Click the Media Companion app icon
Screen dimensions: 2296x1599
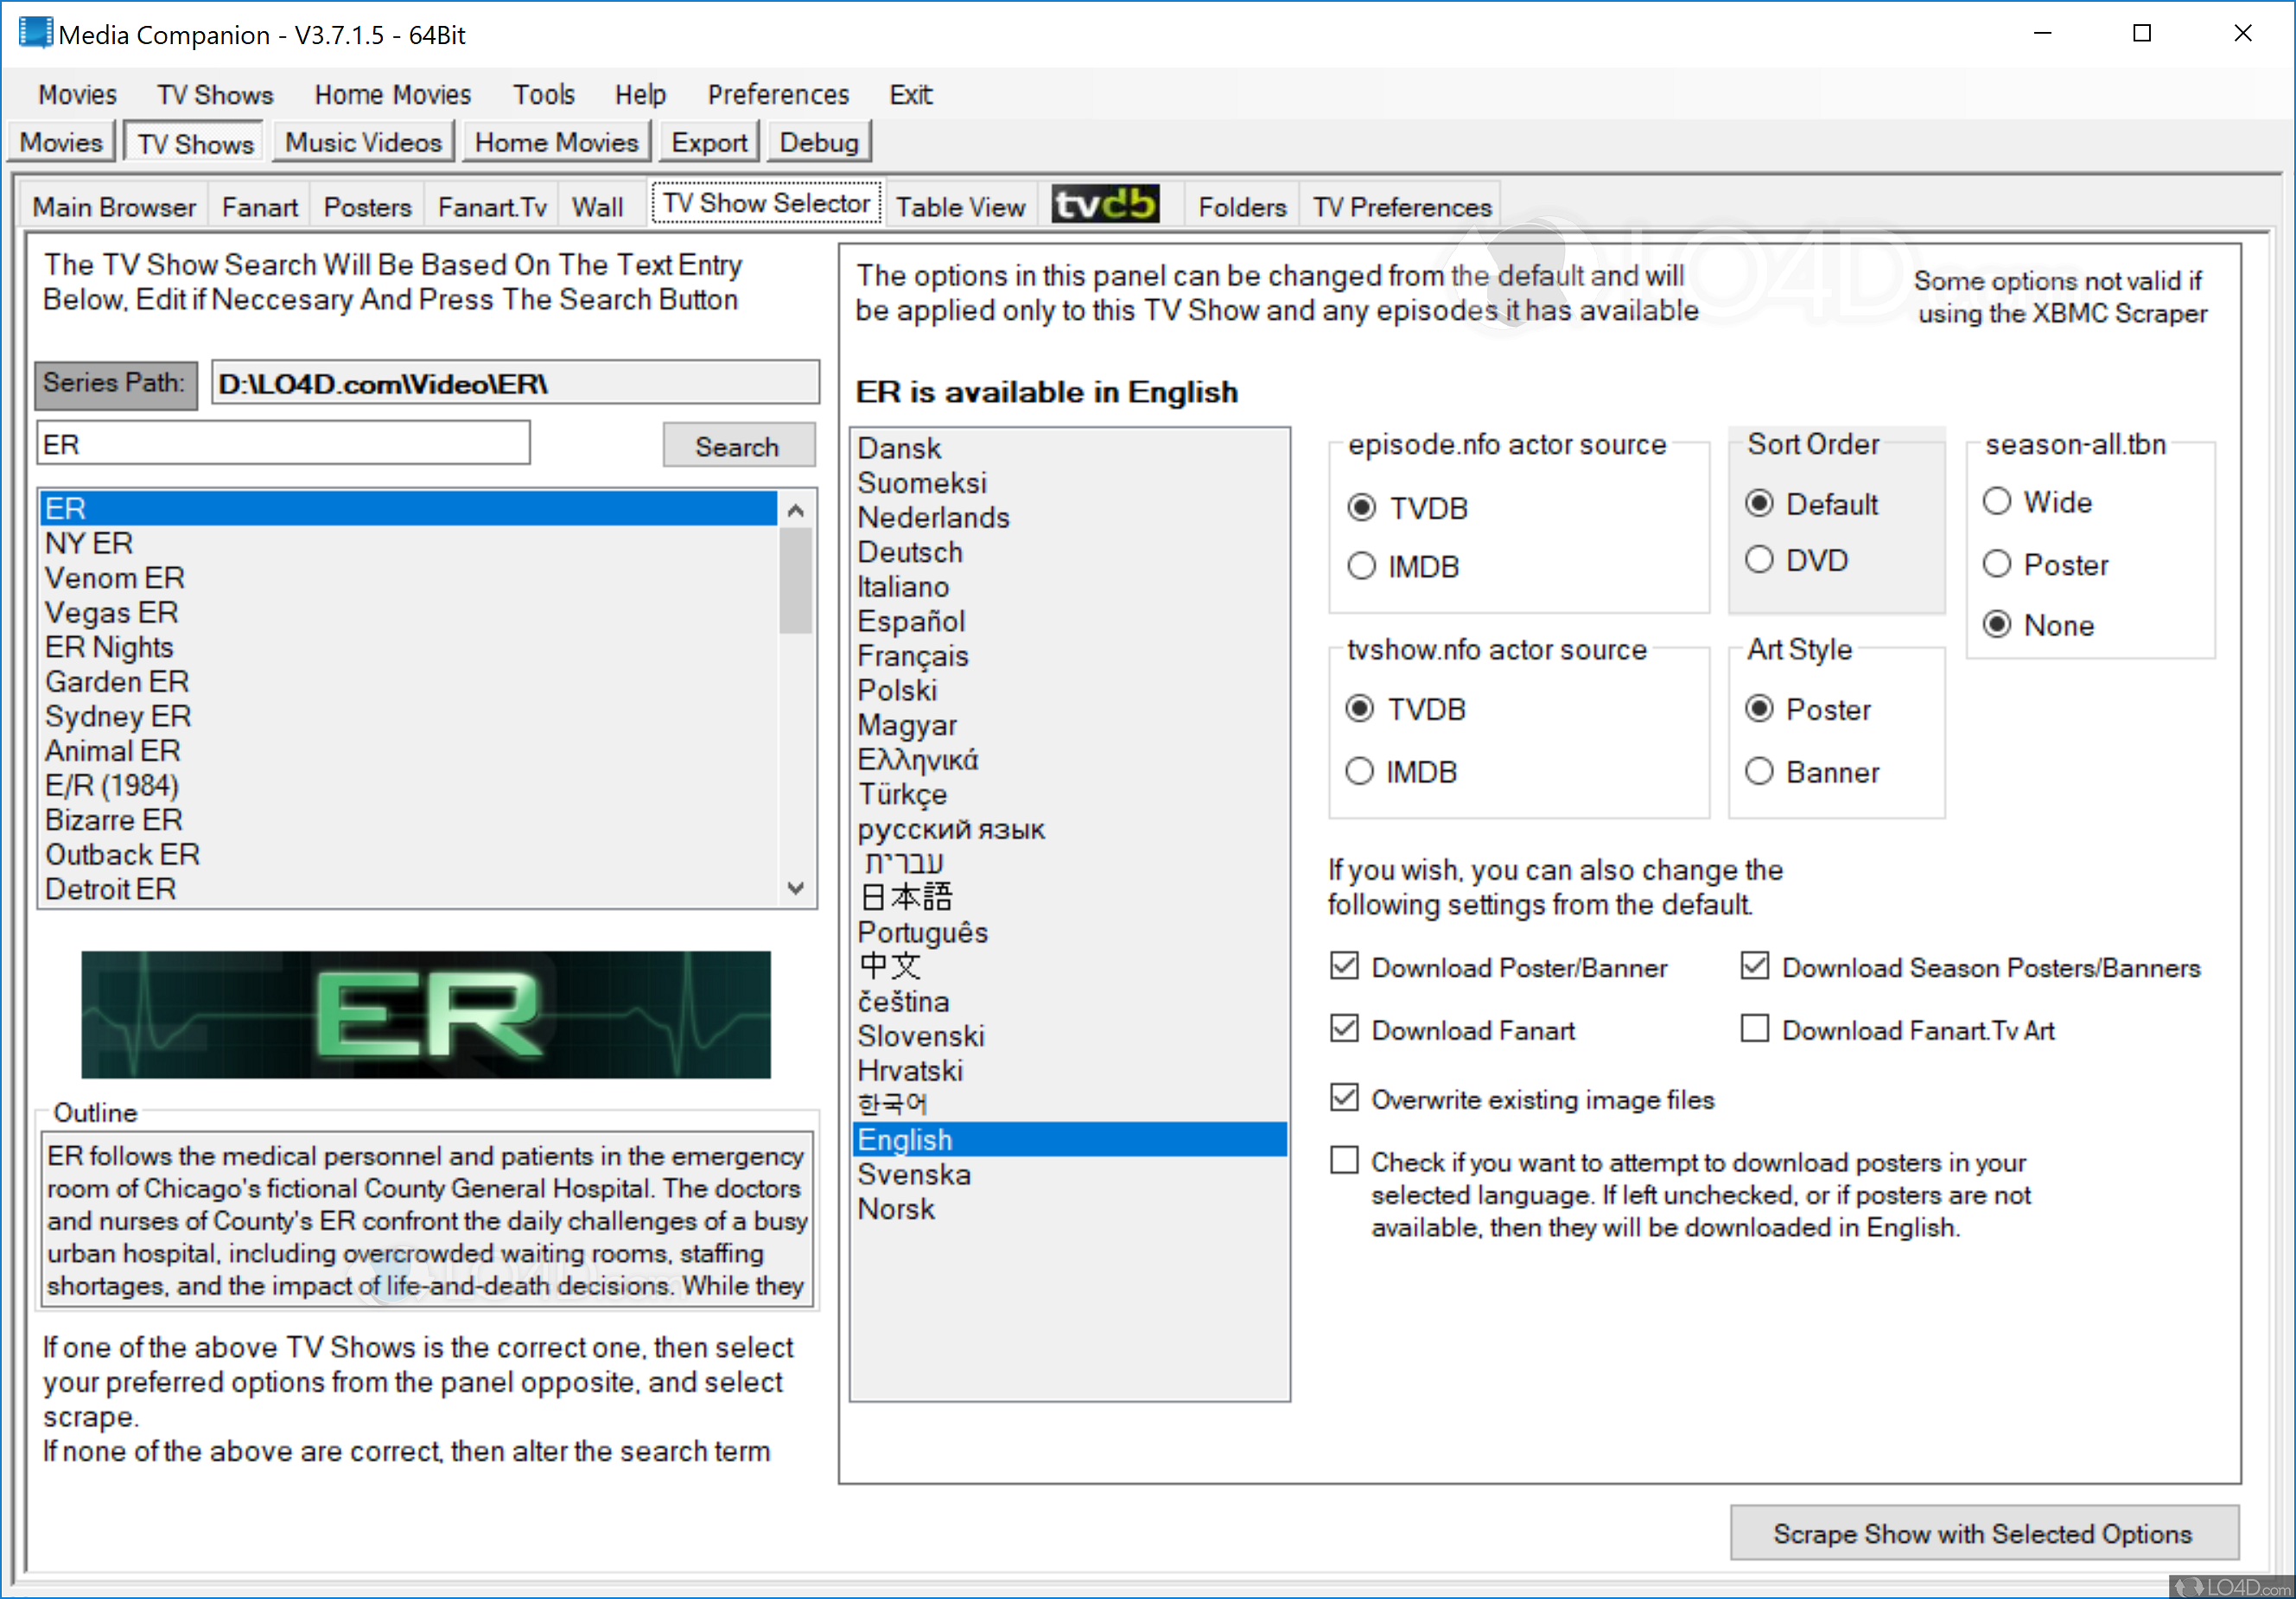(35, 33)
